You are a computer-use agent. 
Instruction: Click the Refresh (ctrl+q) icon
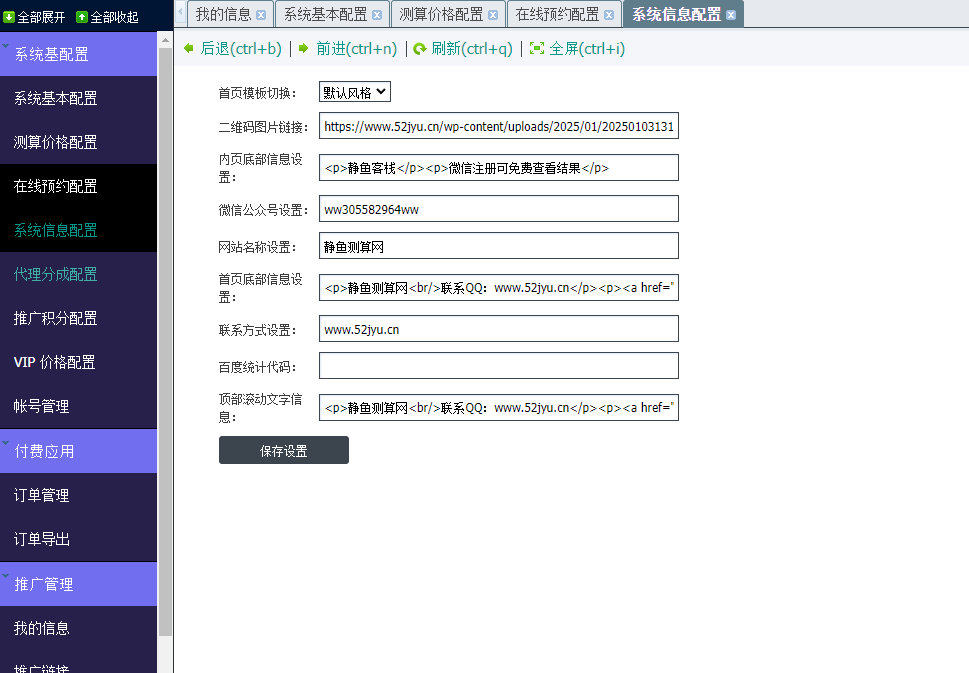click(x=420, y=48)
